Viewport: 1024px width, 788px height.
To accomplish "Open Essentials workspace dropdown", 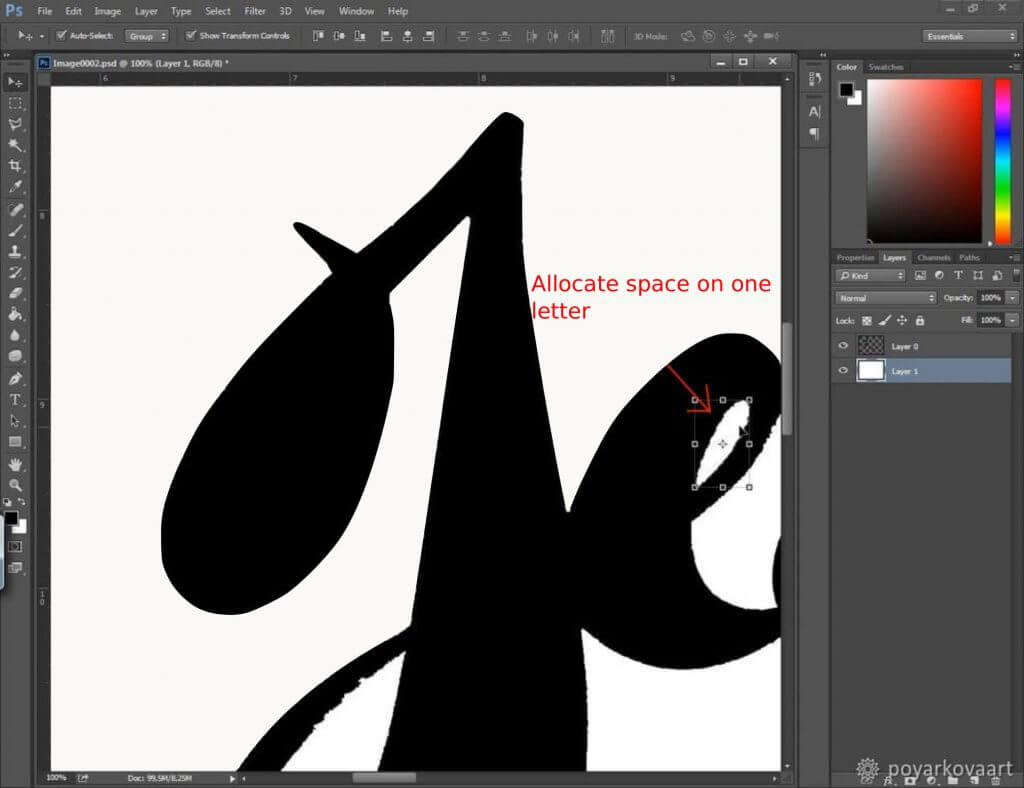I will tap(970, 36).
